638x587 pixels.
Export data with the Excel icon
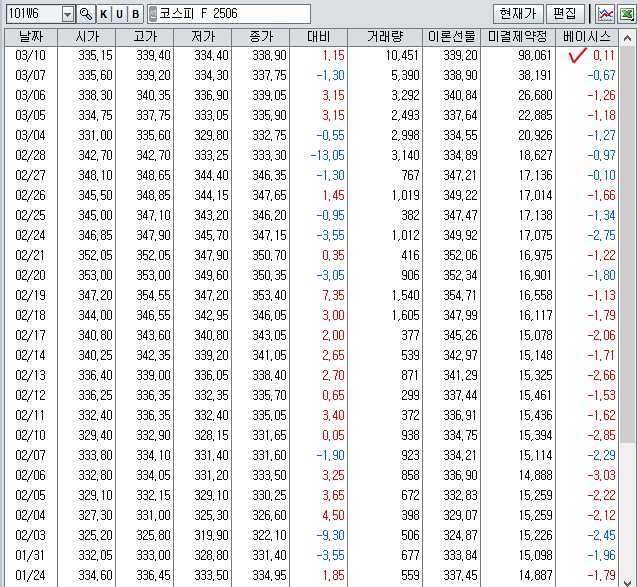tap(626, 14)
